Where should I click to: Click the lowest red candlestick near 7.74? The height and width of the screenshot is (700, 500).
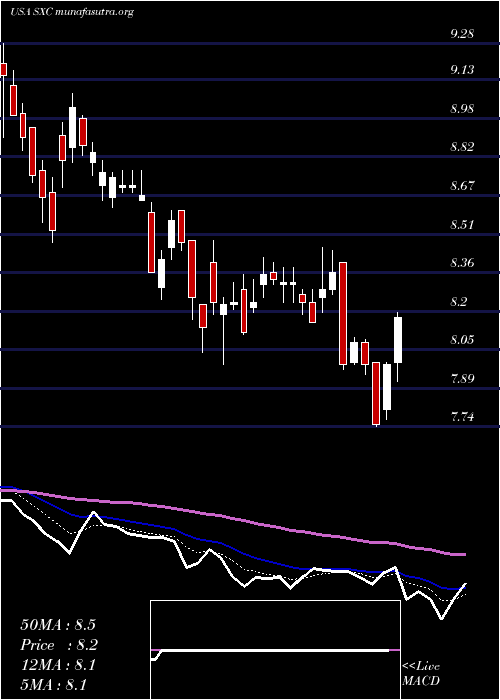point(376,393)
